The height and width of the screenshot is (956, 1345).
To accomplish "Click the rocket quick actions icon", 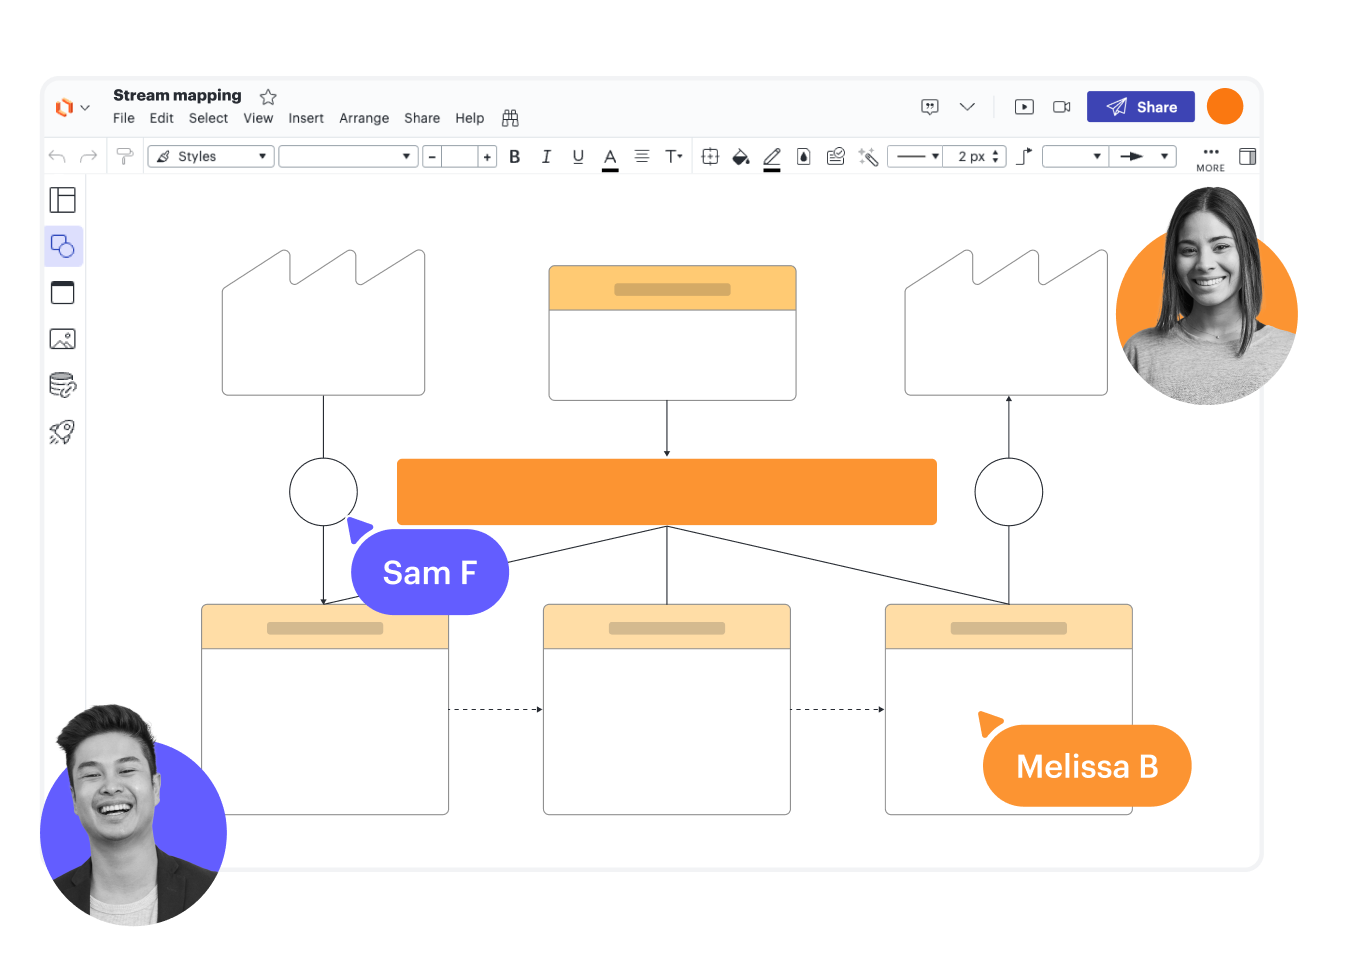I will 63,432.
